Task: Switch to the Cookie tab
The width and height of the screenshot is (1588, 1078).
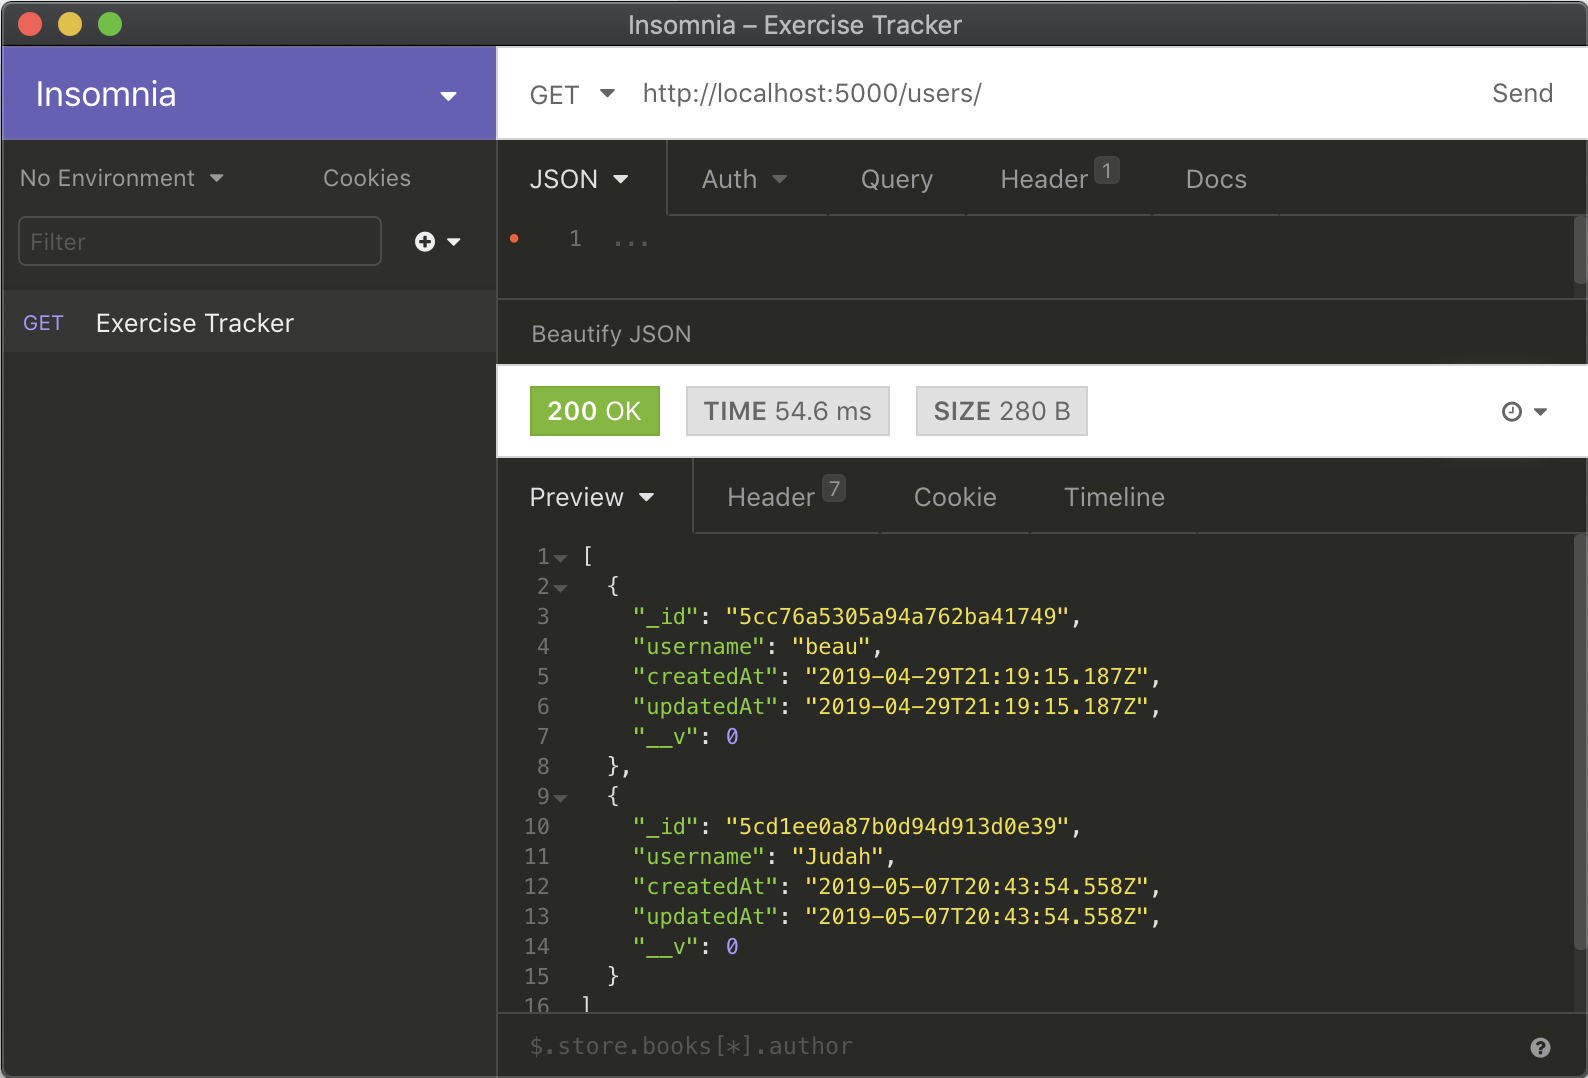Action: [955, 497]
